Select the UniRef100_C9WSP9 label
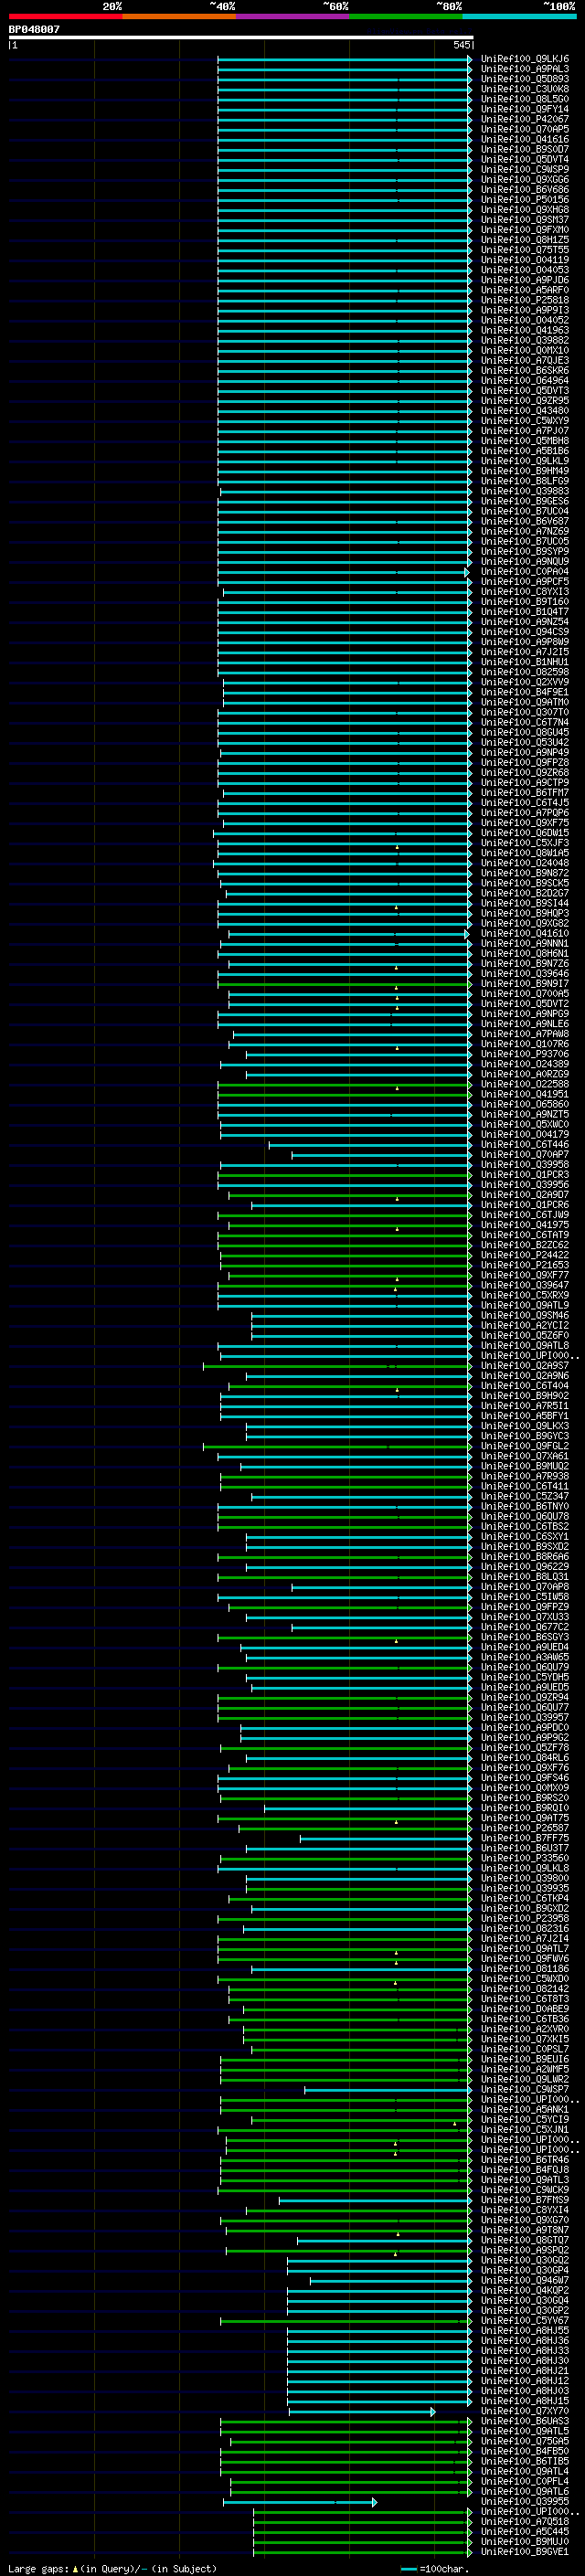Viewport: 585px width, 2576px height. click(524, 169)
